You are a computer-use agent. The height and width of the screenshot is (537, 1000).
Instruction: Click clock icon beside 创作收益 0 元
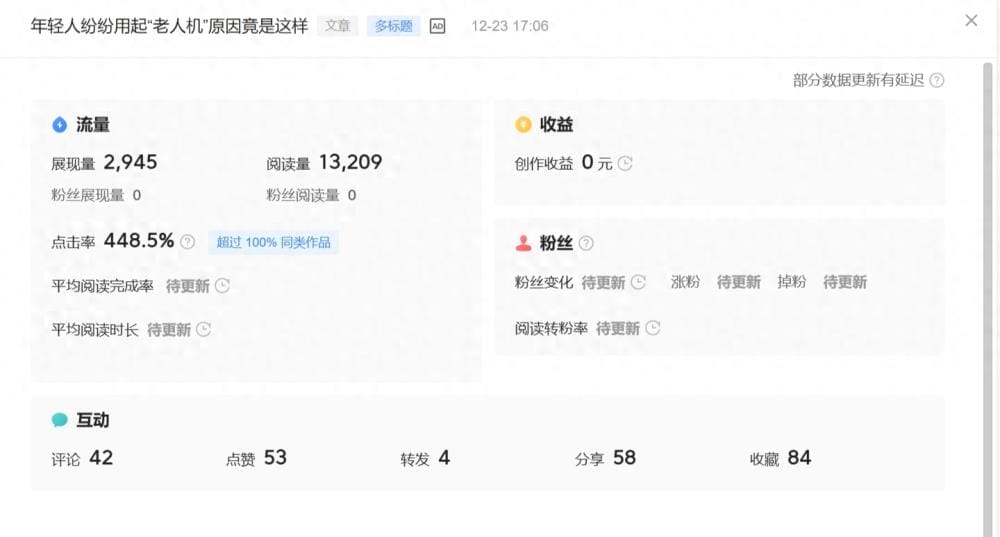coord(625,163)
